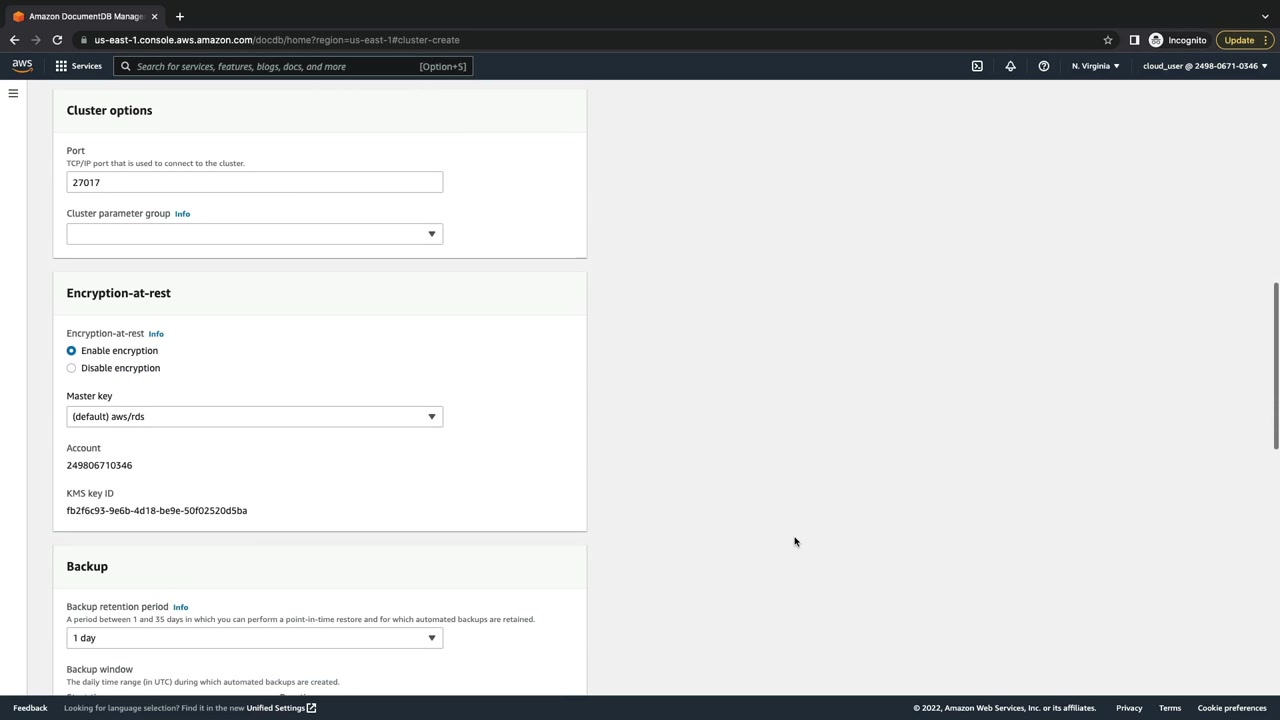
Task: Click the browser address bar URL
Action: [277, 40]
